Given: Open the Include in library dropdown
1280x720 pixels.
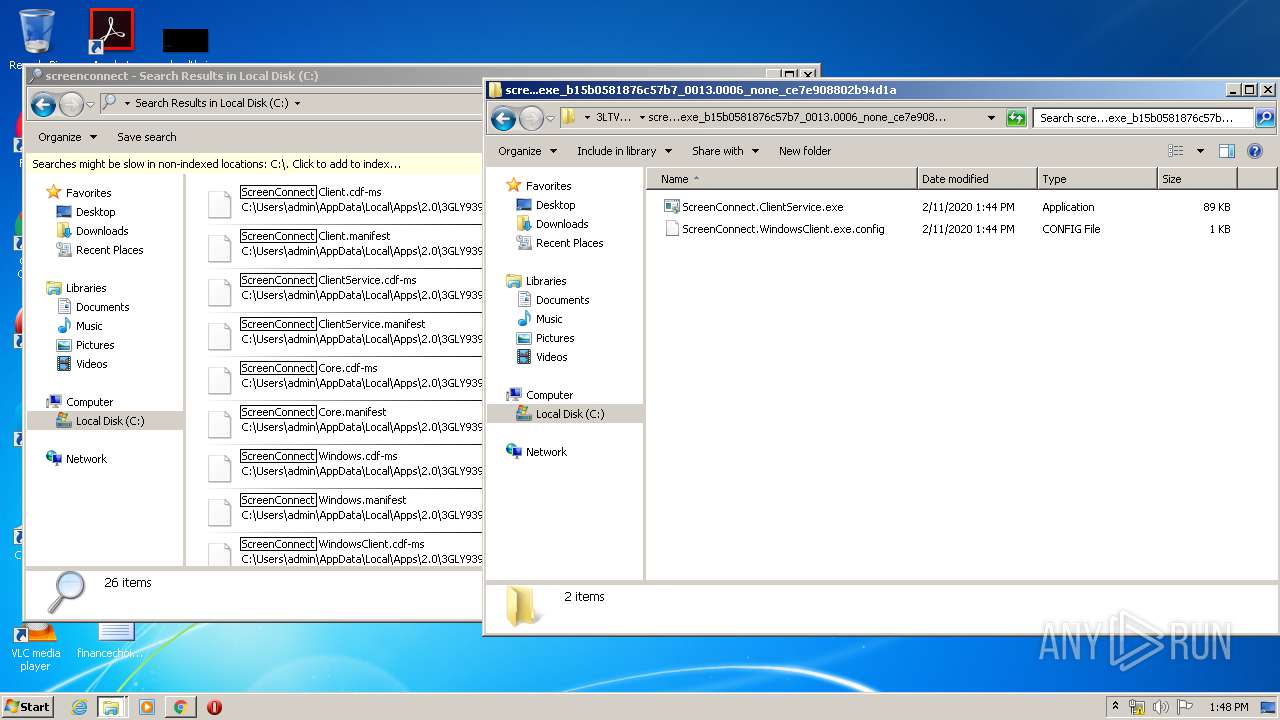Looking at the screenshot, I should tap(624, 151).
